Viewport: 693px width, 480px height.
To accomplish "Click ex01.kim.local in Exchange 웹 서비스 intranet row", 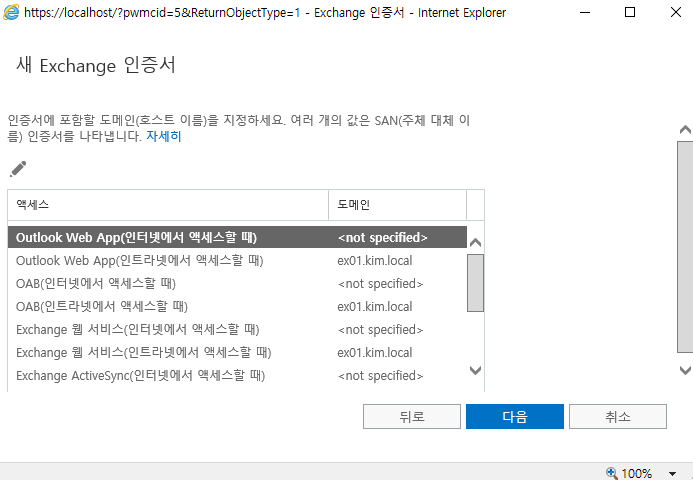I will pyautogui.click(x=374, y=352).
